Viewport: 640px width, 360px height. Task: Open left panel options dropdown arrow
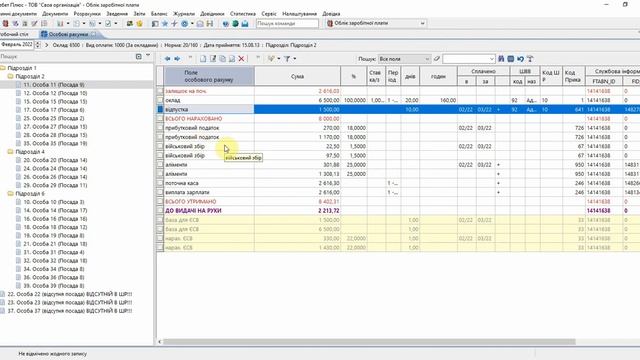(x=148, y=56)
